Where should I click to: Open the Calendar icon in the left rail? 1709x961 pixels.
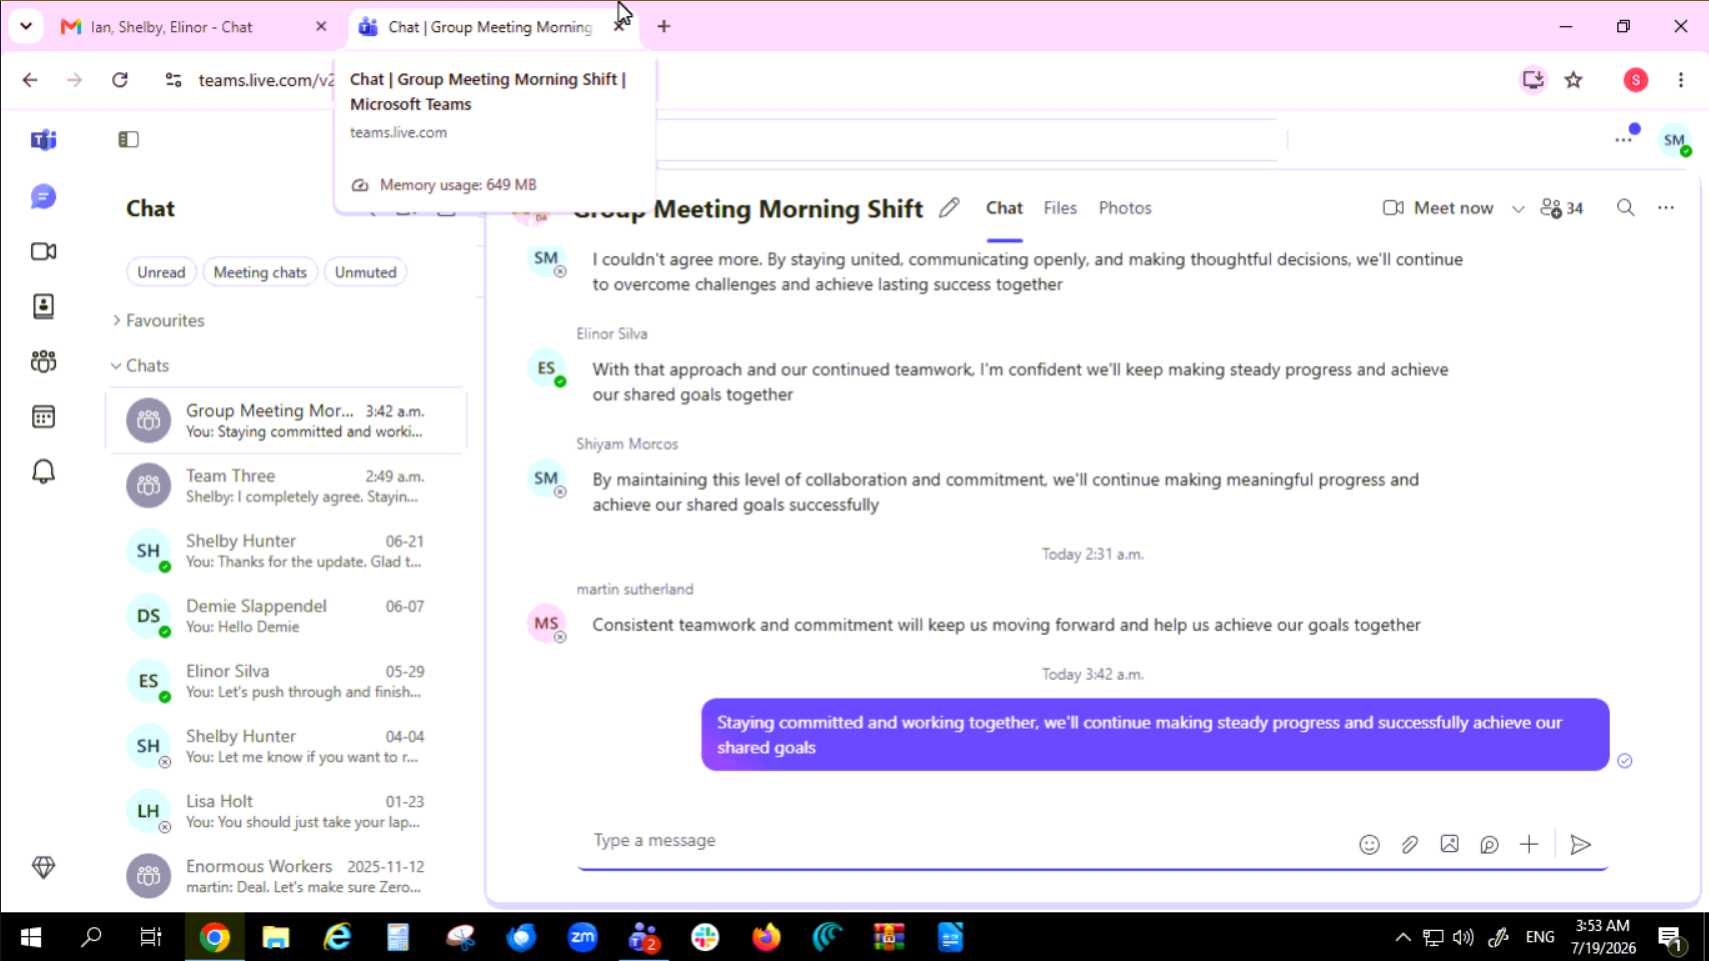(x=43, y=416)
